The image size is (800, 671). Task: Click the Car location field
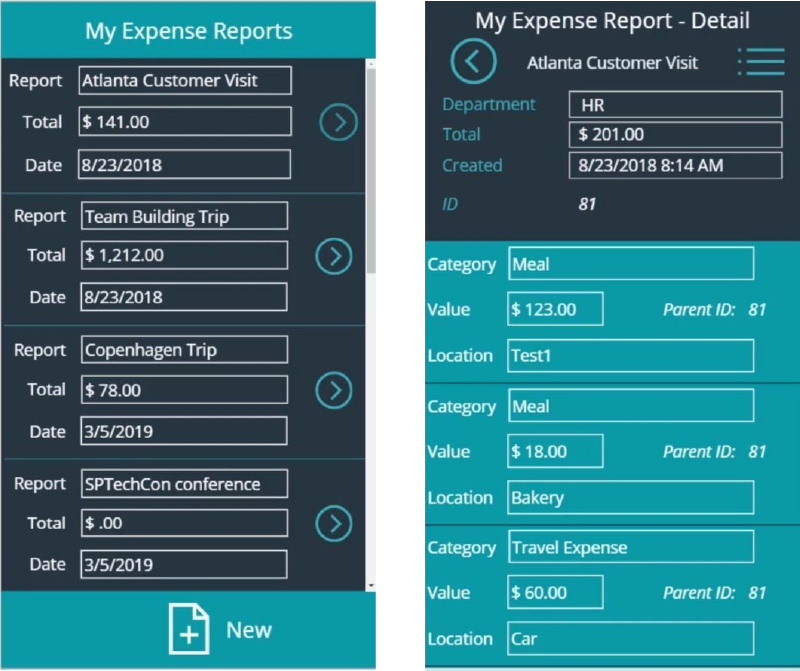(x=631, y=639)
